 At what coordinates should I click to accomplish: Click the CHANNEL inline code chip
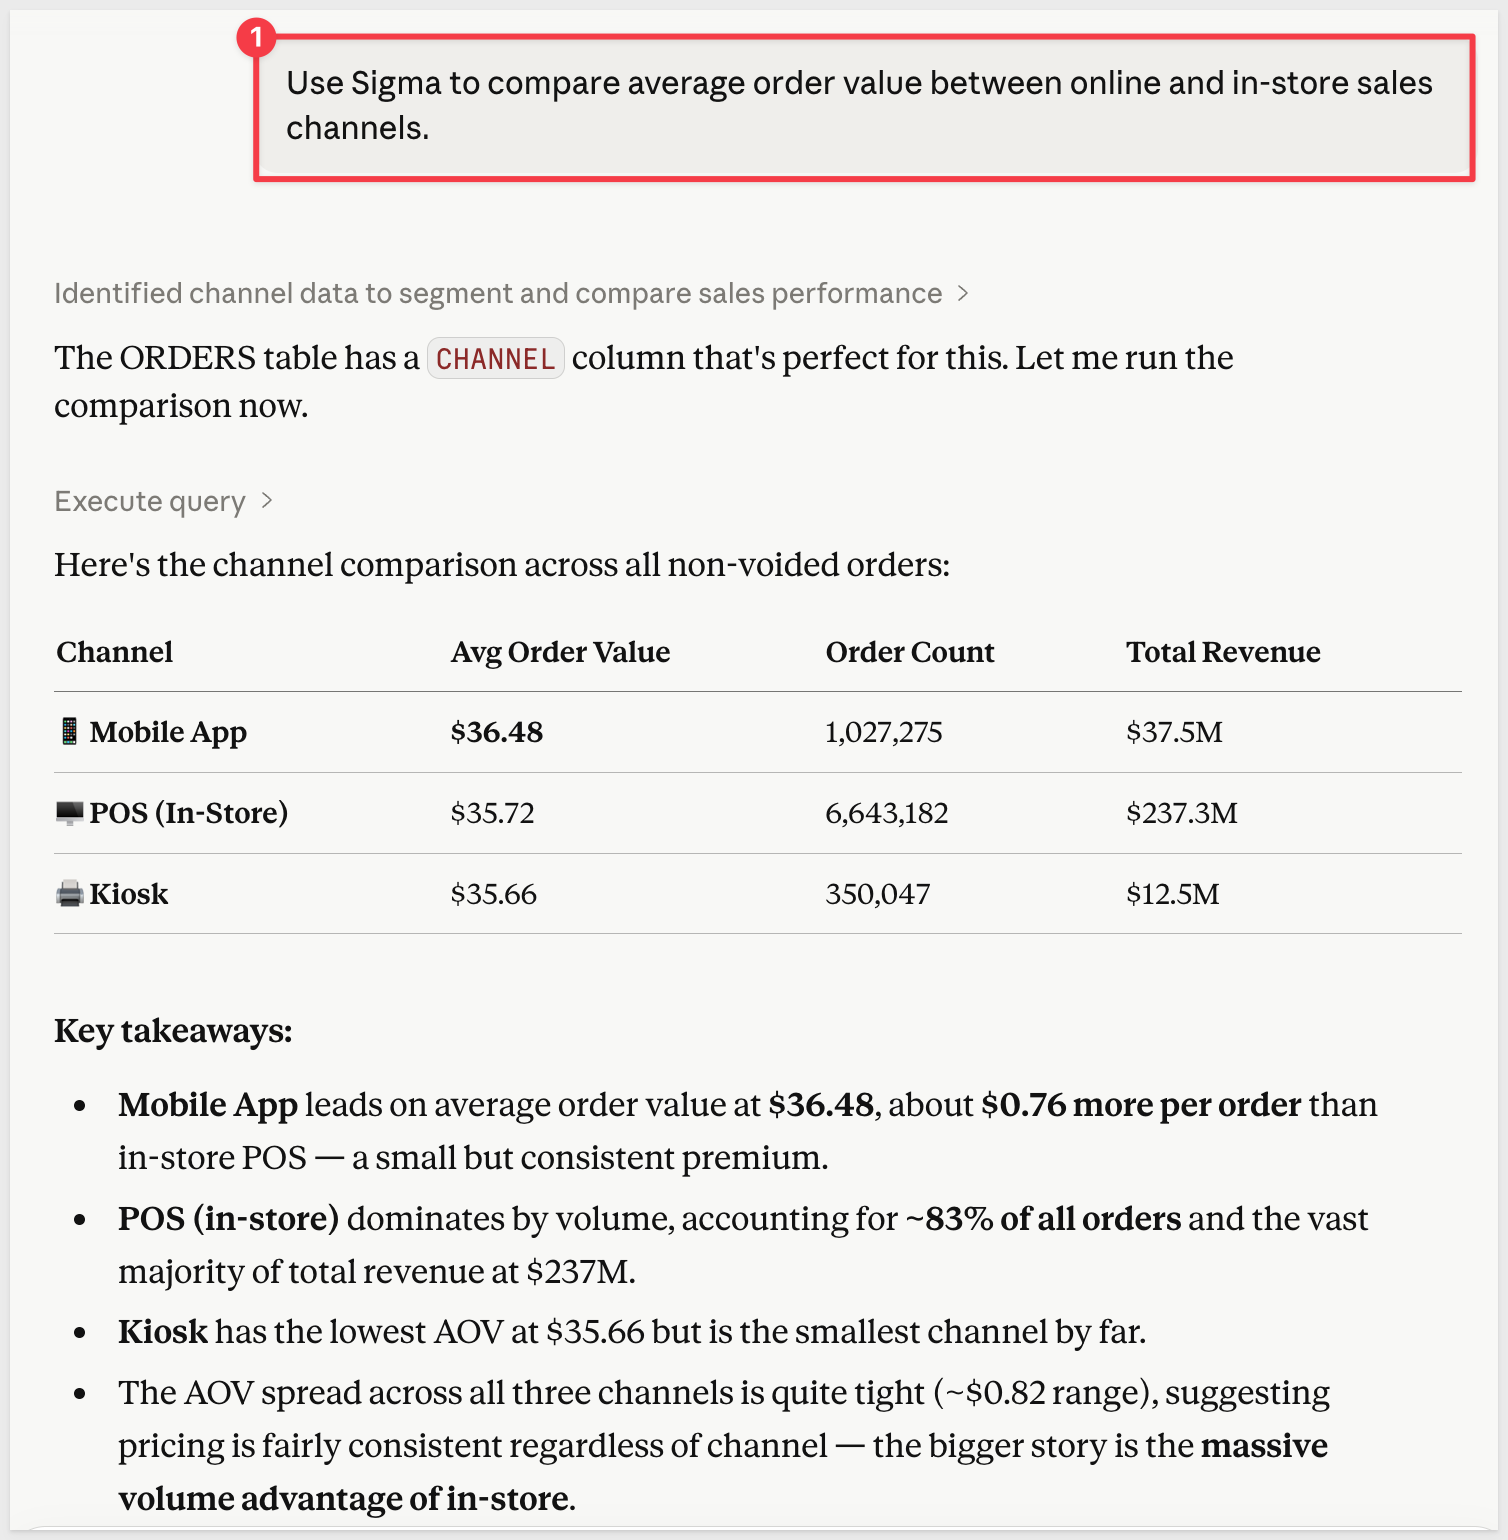496,359
